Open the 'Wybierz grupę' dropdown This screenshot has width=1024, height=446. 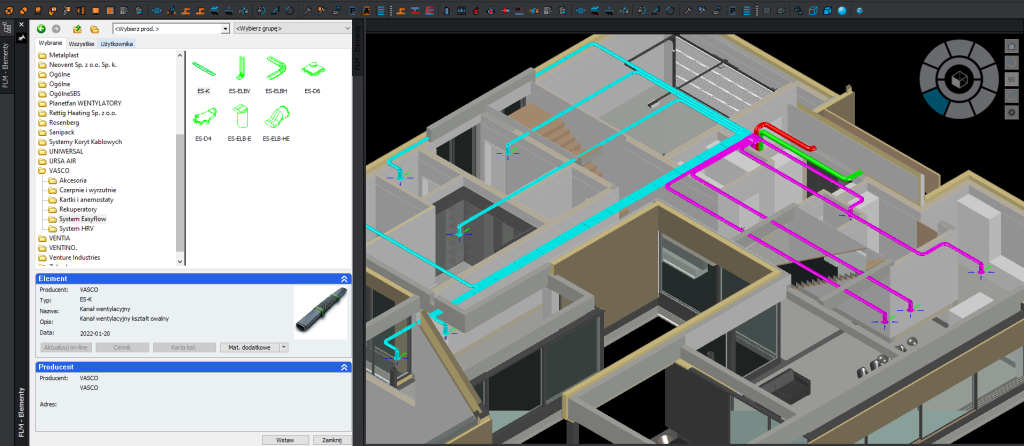[x=290, y=30]
